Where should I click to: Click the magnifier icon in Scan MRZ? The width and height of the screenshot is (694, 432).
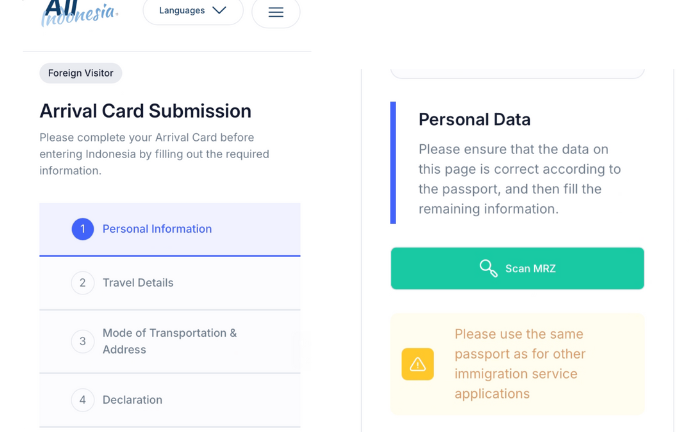(x=488, y=268)
